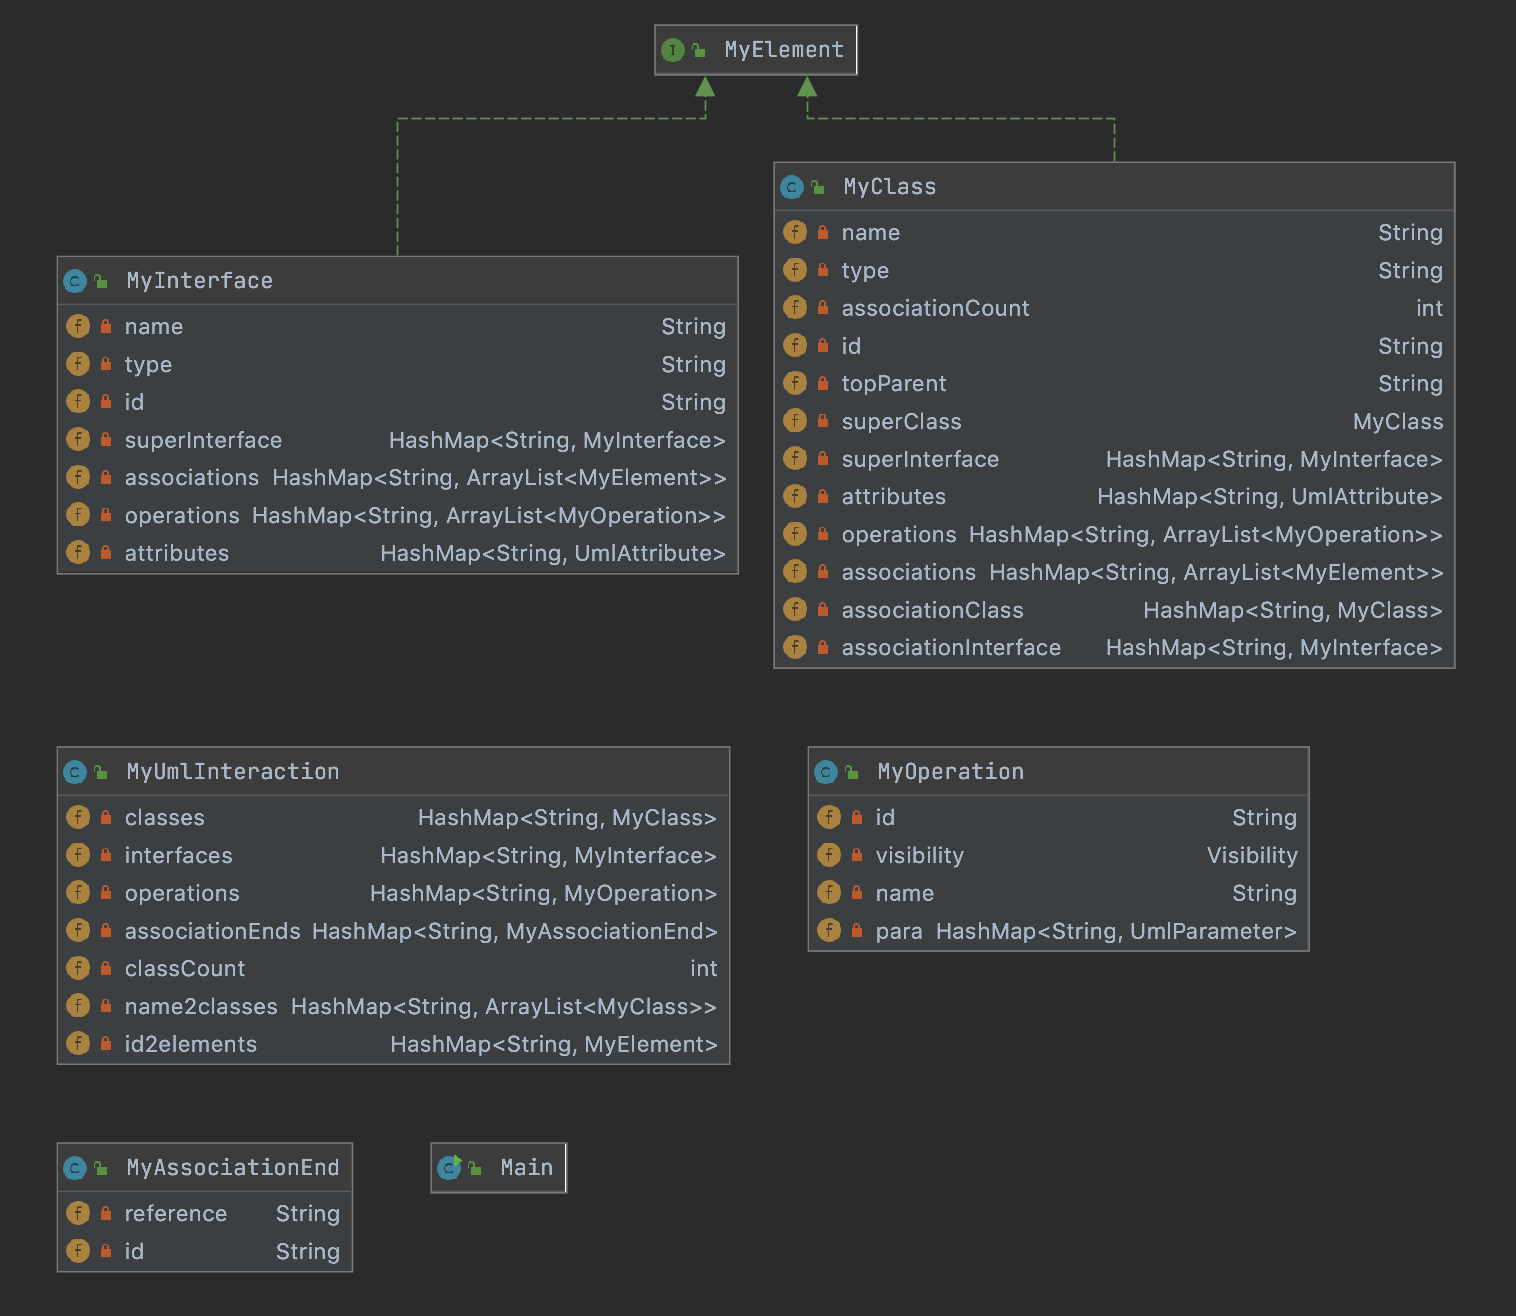Click the name field label in MyInterface
This screenshot has width=1516, height=1316.
(x=154, y=327)
